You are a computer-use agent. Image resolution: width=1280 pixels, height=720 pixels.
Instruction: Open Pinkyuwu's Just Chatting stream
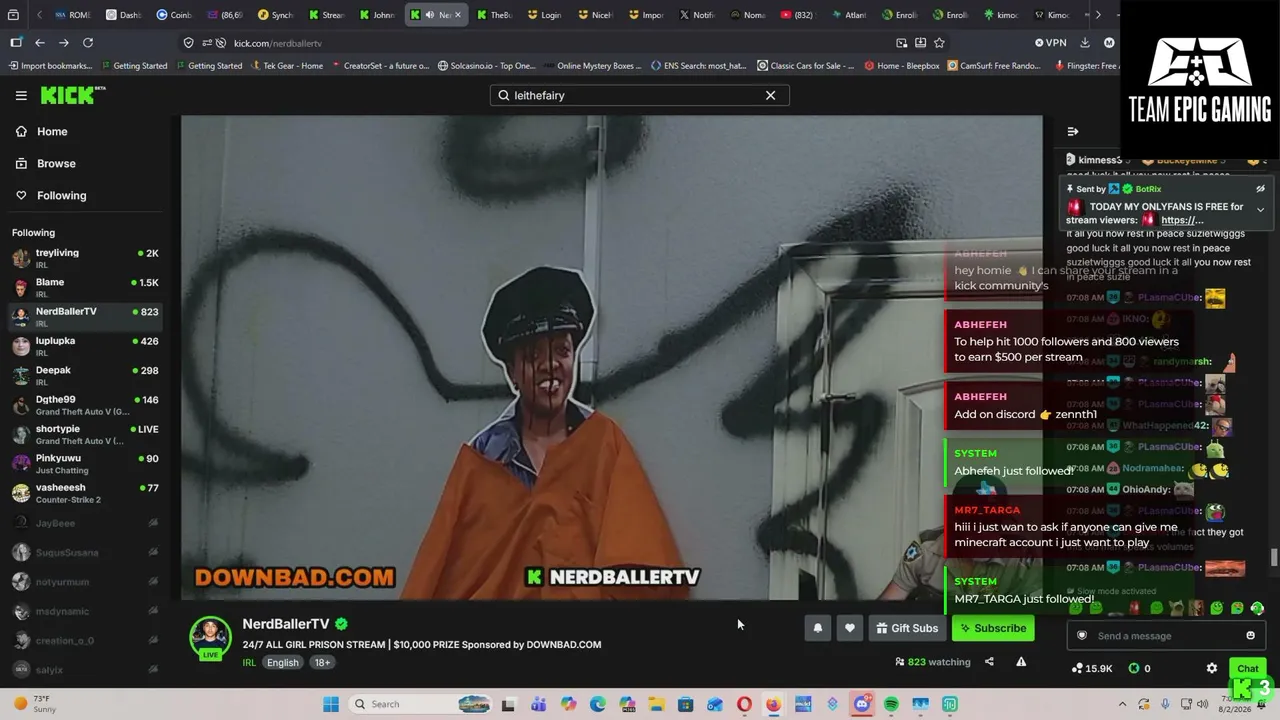pos(86,463)
